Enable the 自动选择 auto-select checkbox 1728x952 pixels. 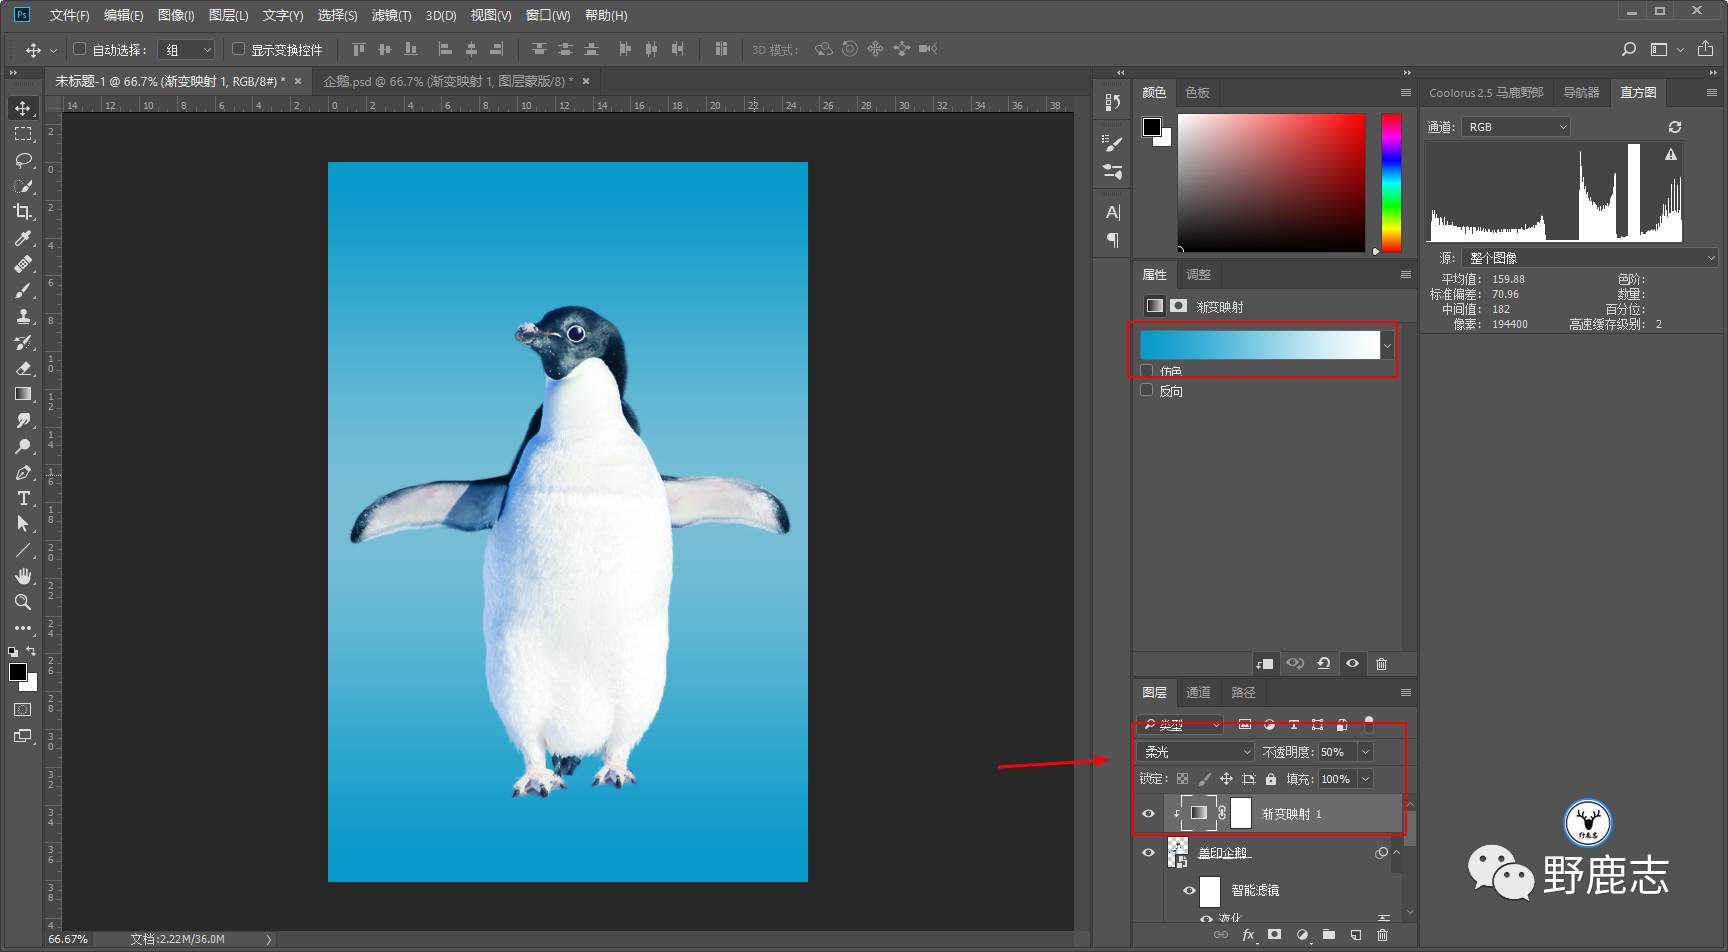pos(80,49)
